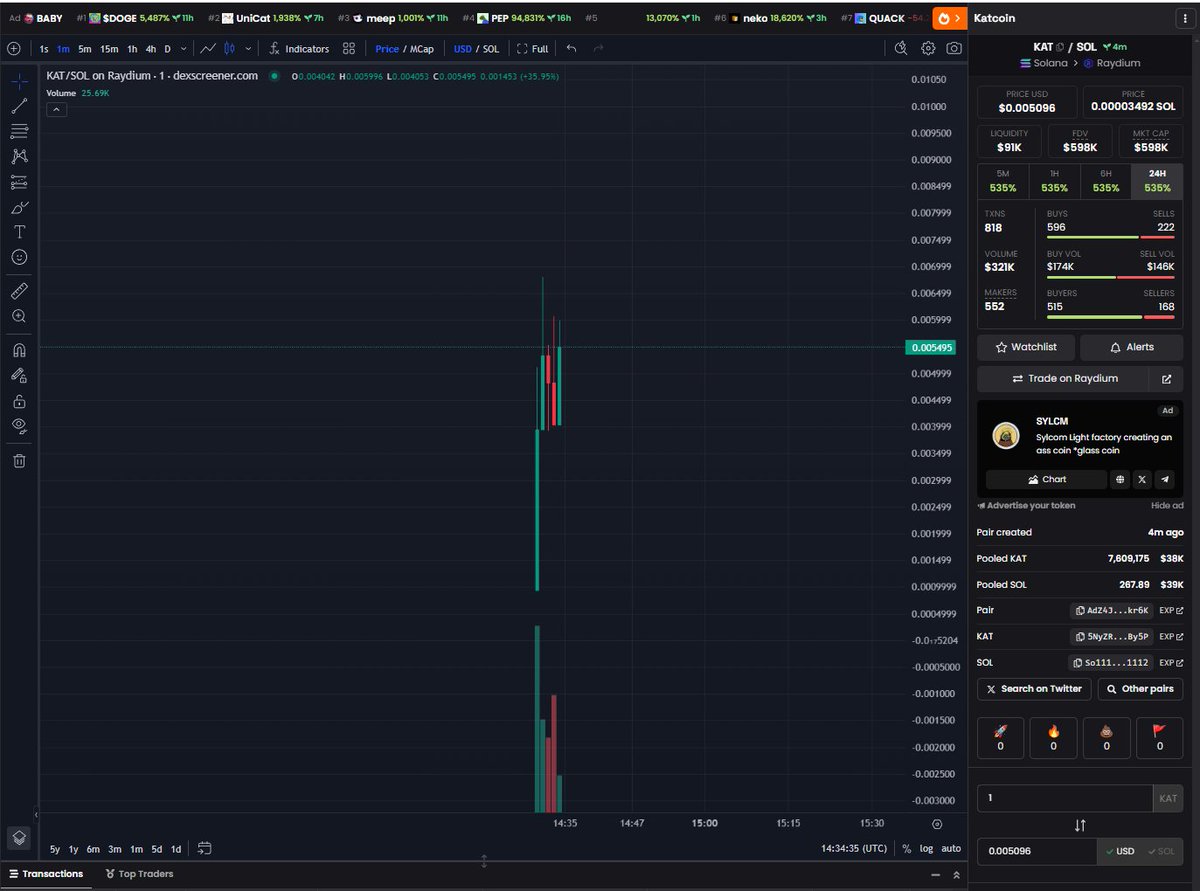This screenshot has height=891, width=1200.
Task: Hide all drawings with eye icon
Action: pyautogui.click(x=19, y=426)
